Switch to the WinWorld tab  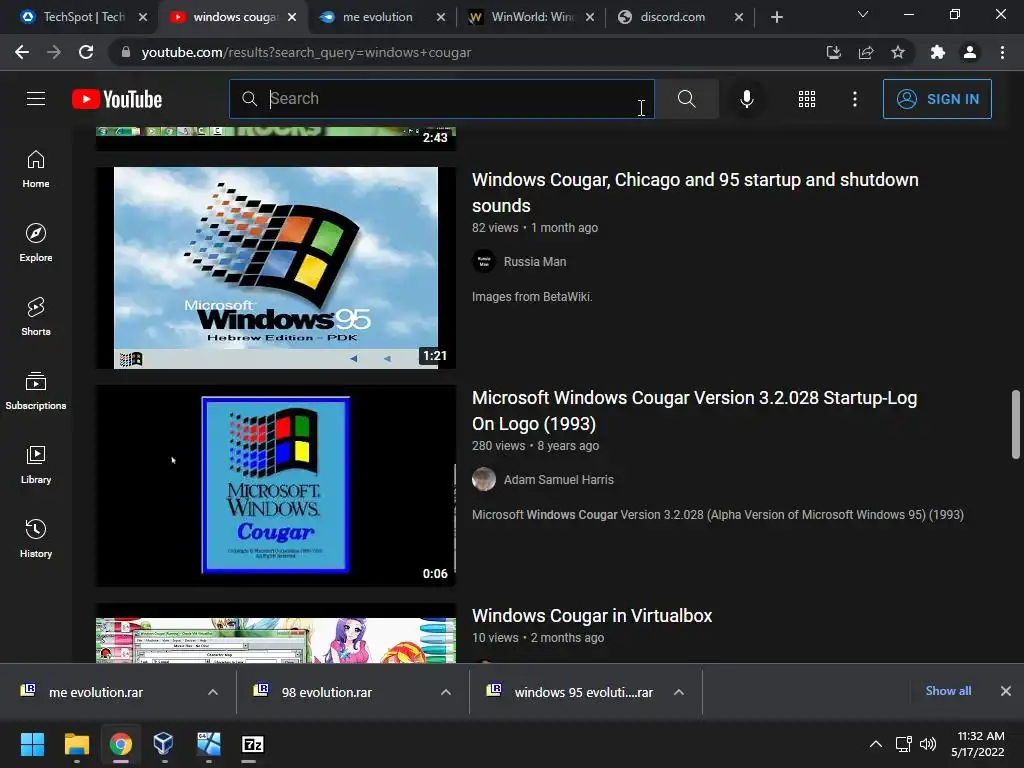pyautogui.click(x=532, y=17)
